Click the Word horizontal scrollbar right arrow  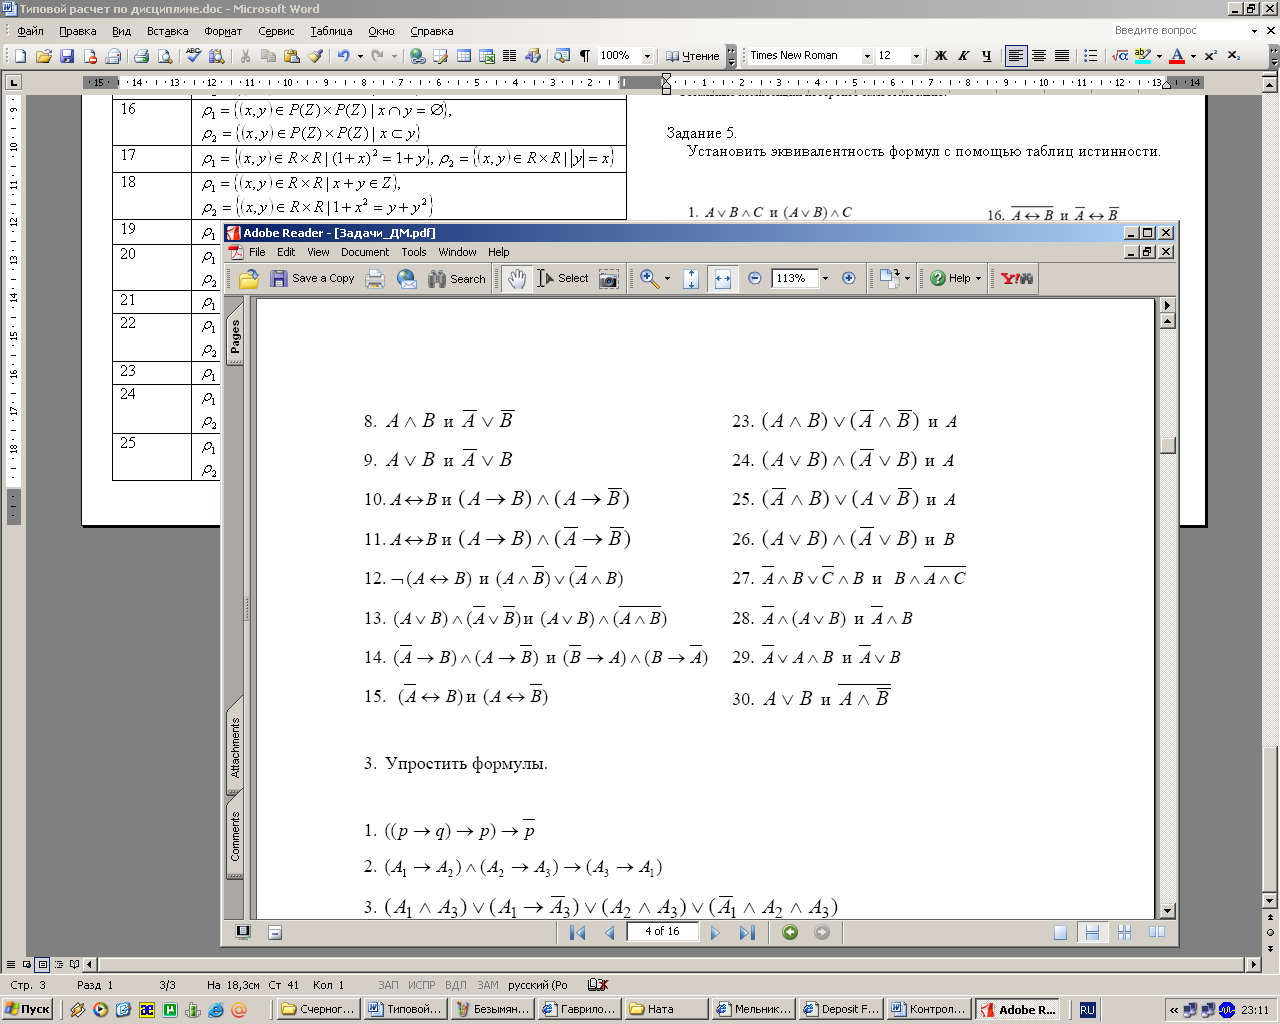(1253, 964)
